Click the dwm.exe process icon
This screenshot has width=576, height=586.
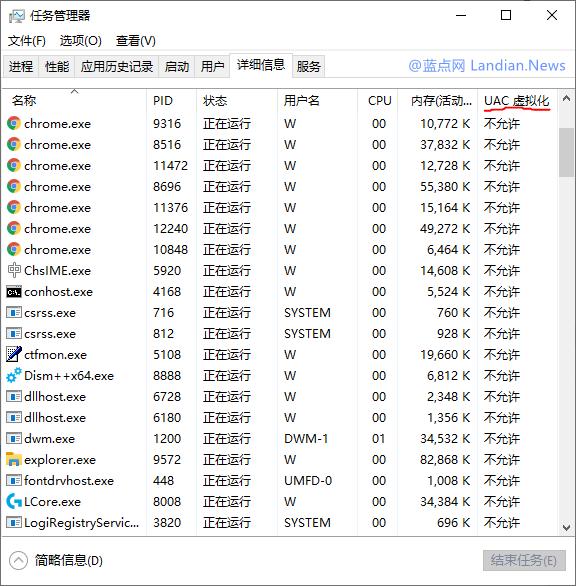tap(14, 438)
